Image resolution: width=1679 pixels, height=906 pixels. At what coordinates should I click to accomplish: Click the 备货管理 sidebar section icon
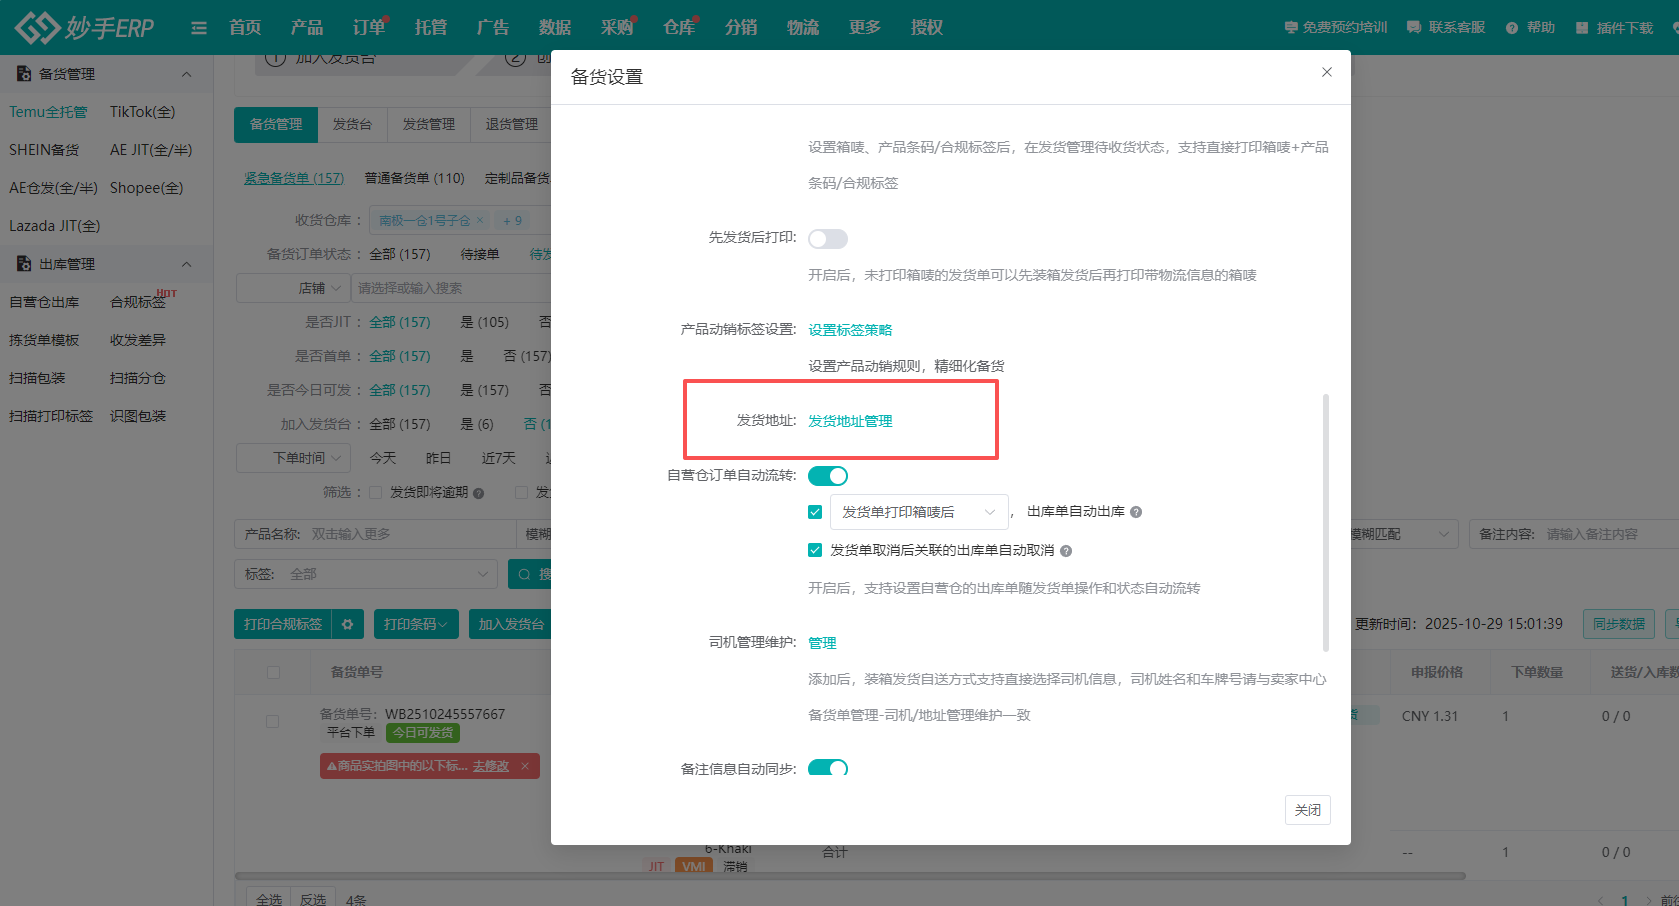(23, 73)
